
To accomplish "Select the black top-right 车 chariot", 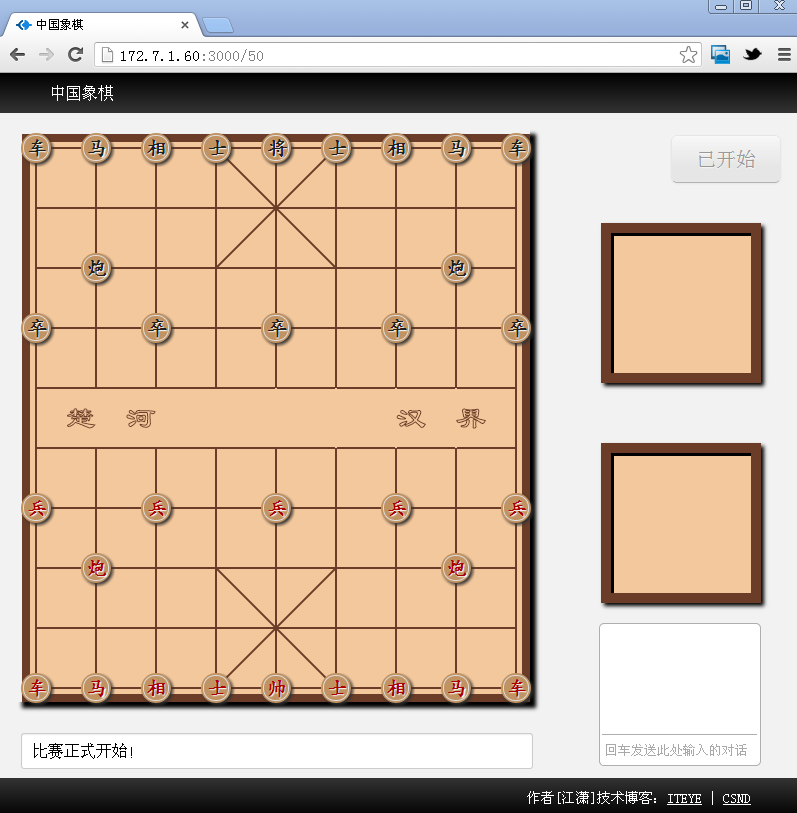I will pos(516,149).
